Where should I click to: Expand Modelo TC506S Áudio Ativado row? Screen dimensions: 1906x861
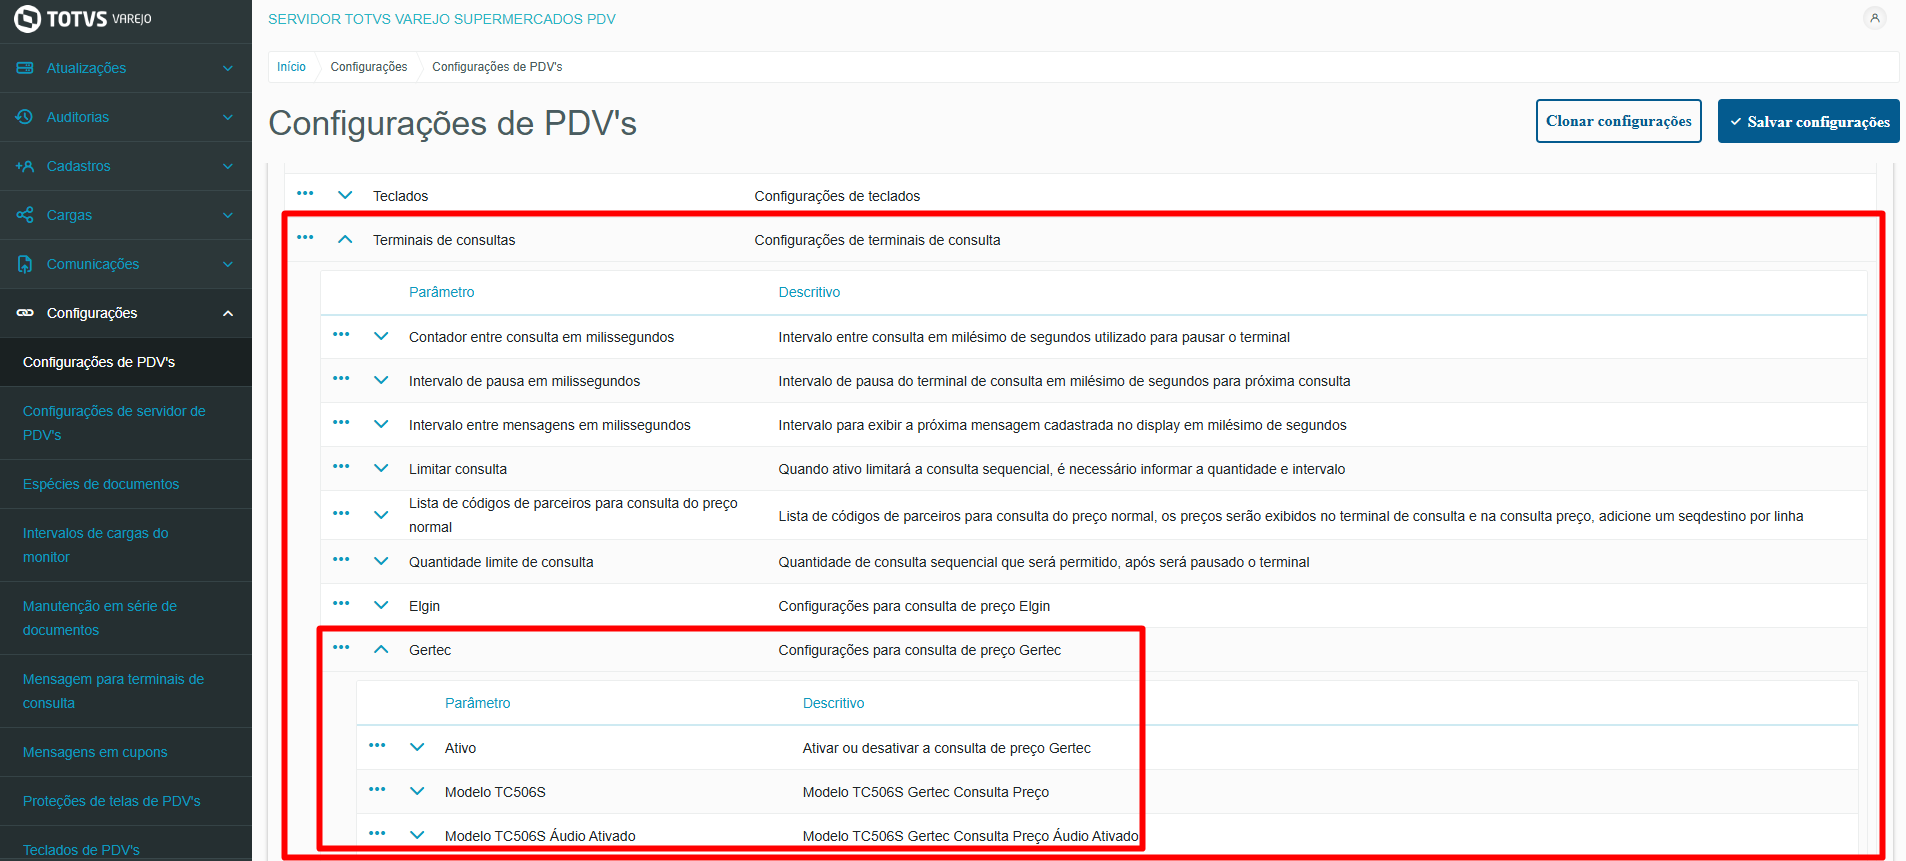[417, 835]
